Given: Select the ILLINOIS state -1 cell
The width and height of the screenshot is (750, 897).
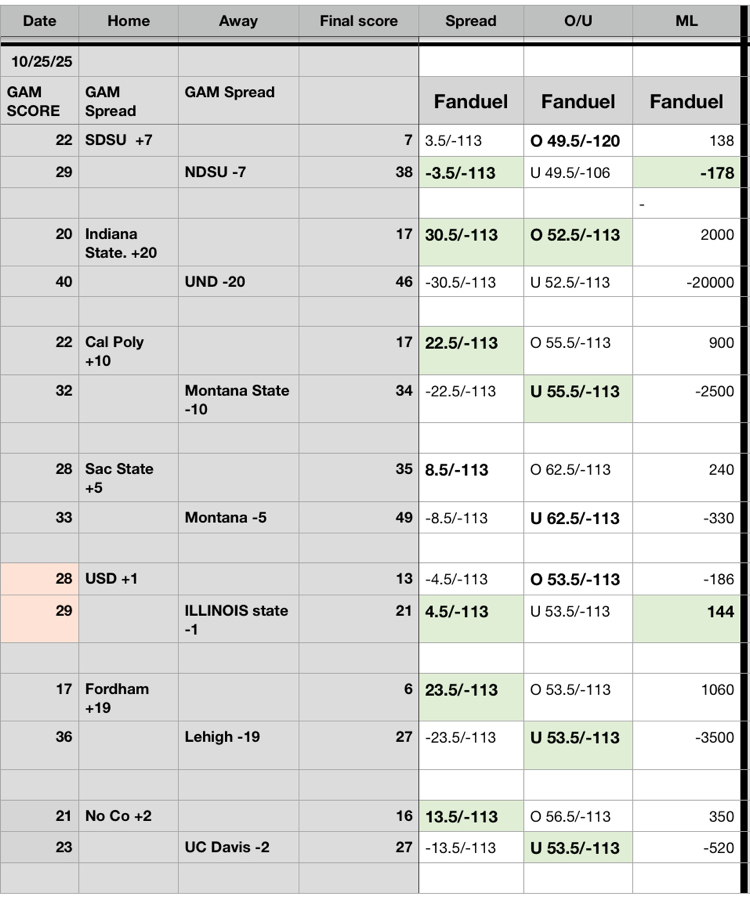Looking at the screenshot, I should [x=238, y=619].
